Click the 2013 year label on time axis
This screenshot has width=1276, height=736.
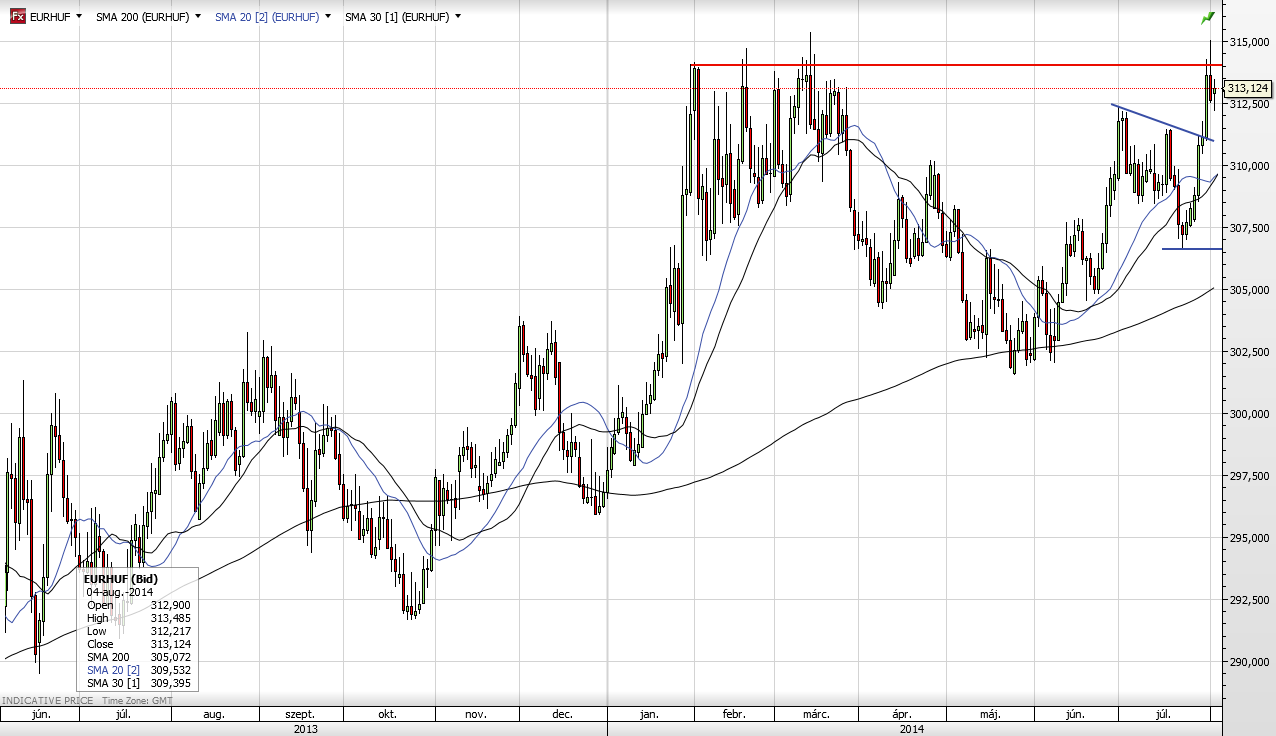click(x=304, y=729)
